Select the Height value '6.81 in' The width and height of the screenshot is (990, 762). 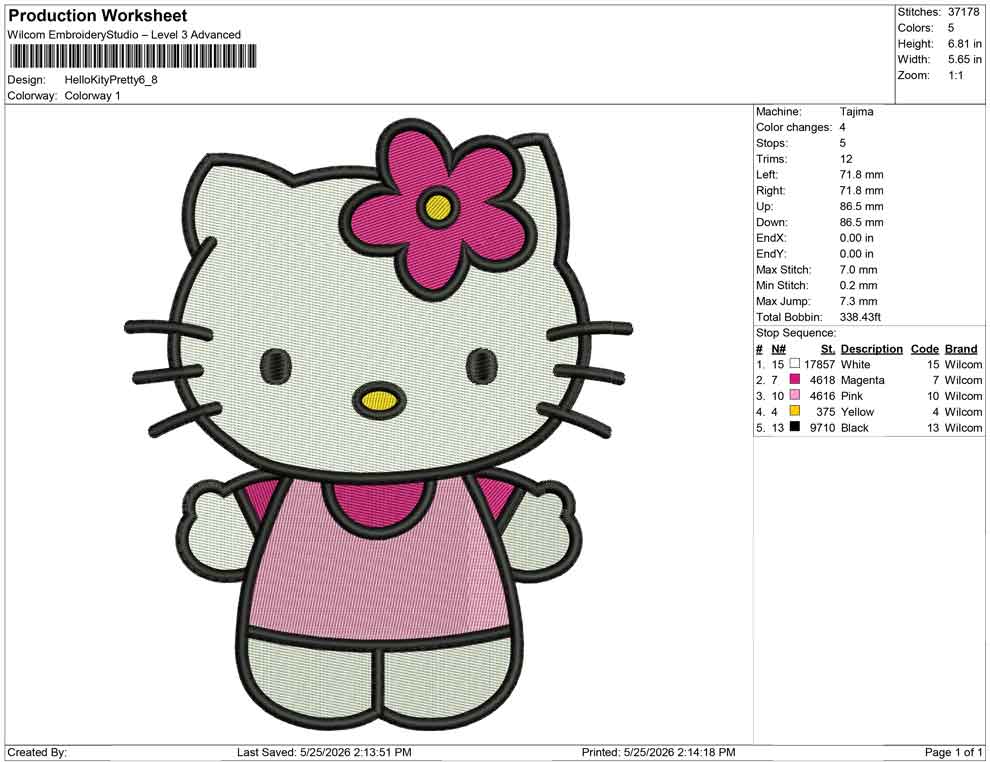[x=965, y=44]
